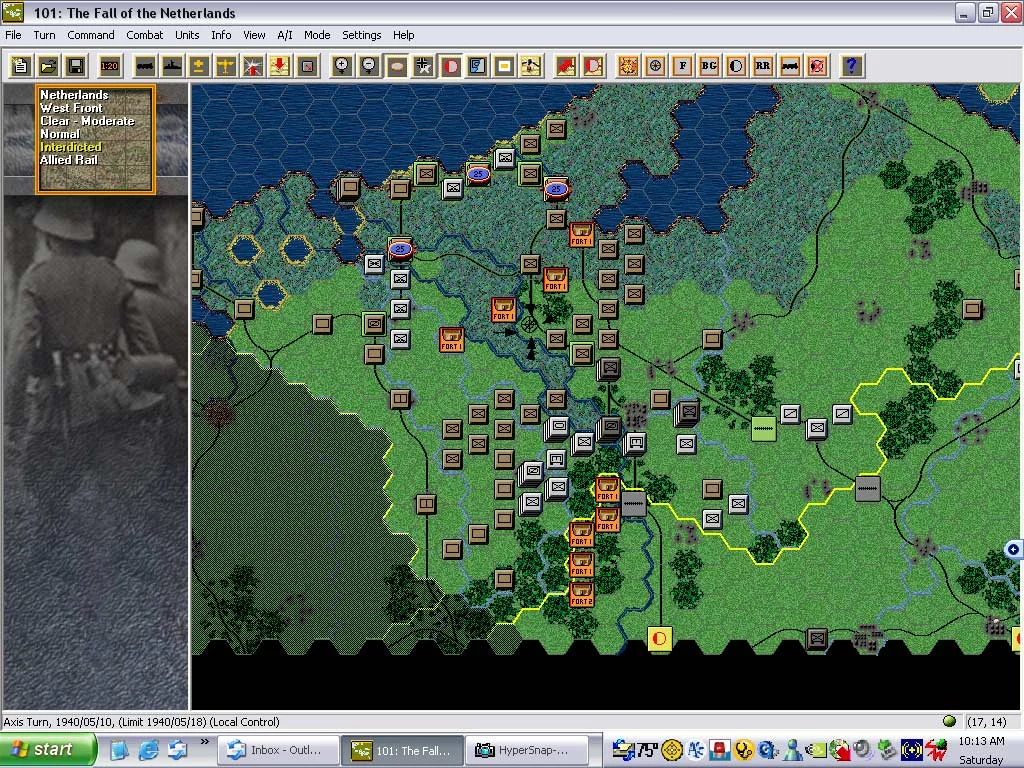
Task: Open the A/I menu
Action: pos(285,35)
